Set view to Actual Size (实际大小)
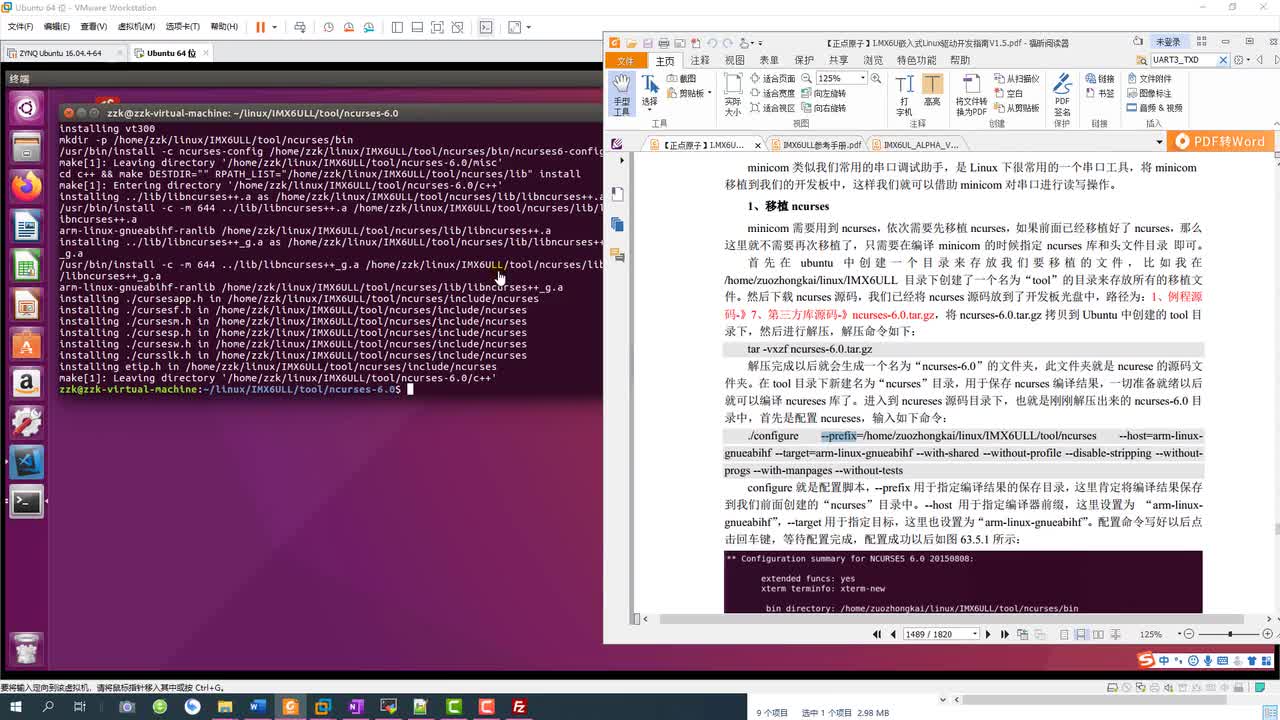This screenshot has height=720, width=1280. pyautogui.click(x=733, y=94)
